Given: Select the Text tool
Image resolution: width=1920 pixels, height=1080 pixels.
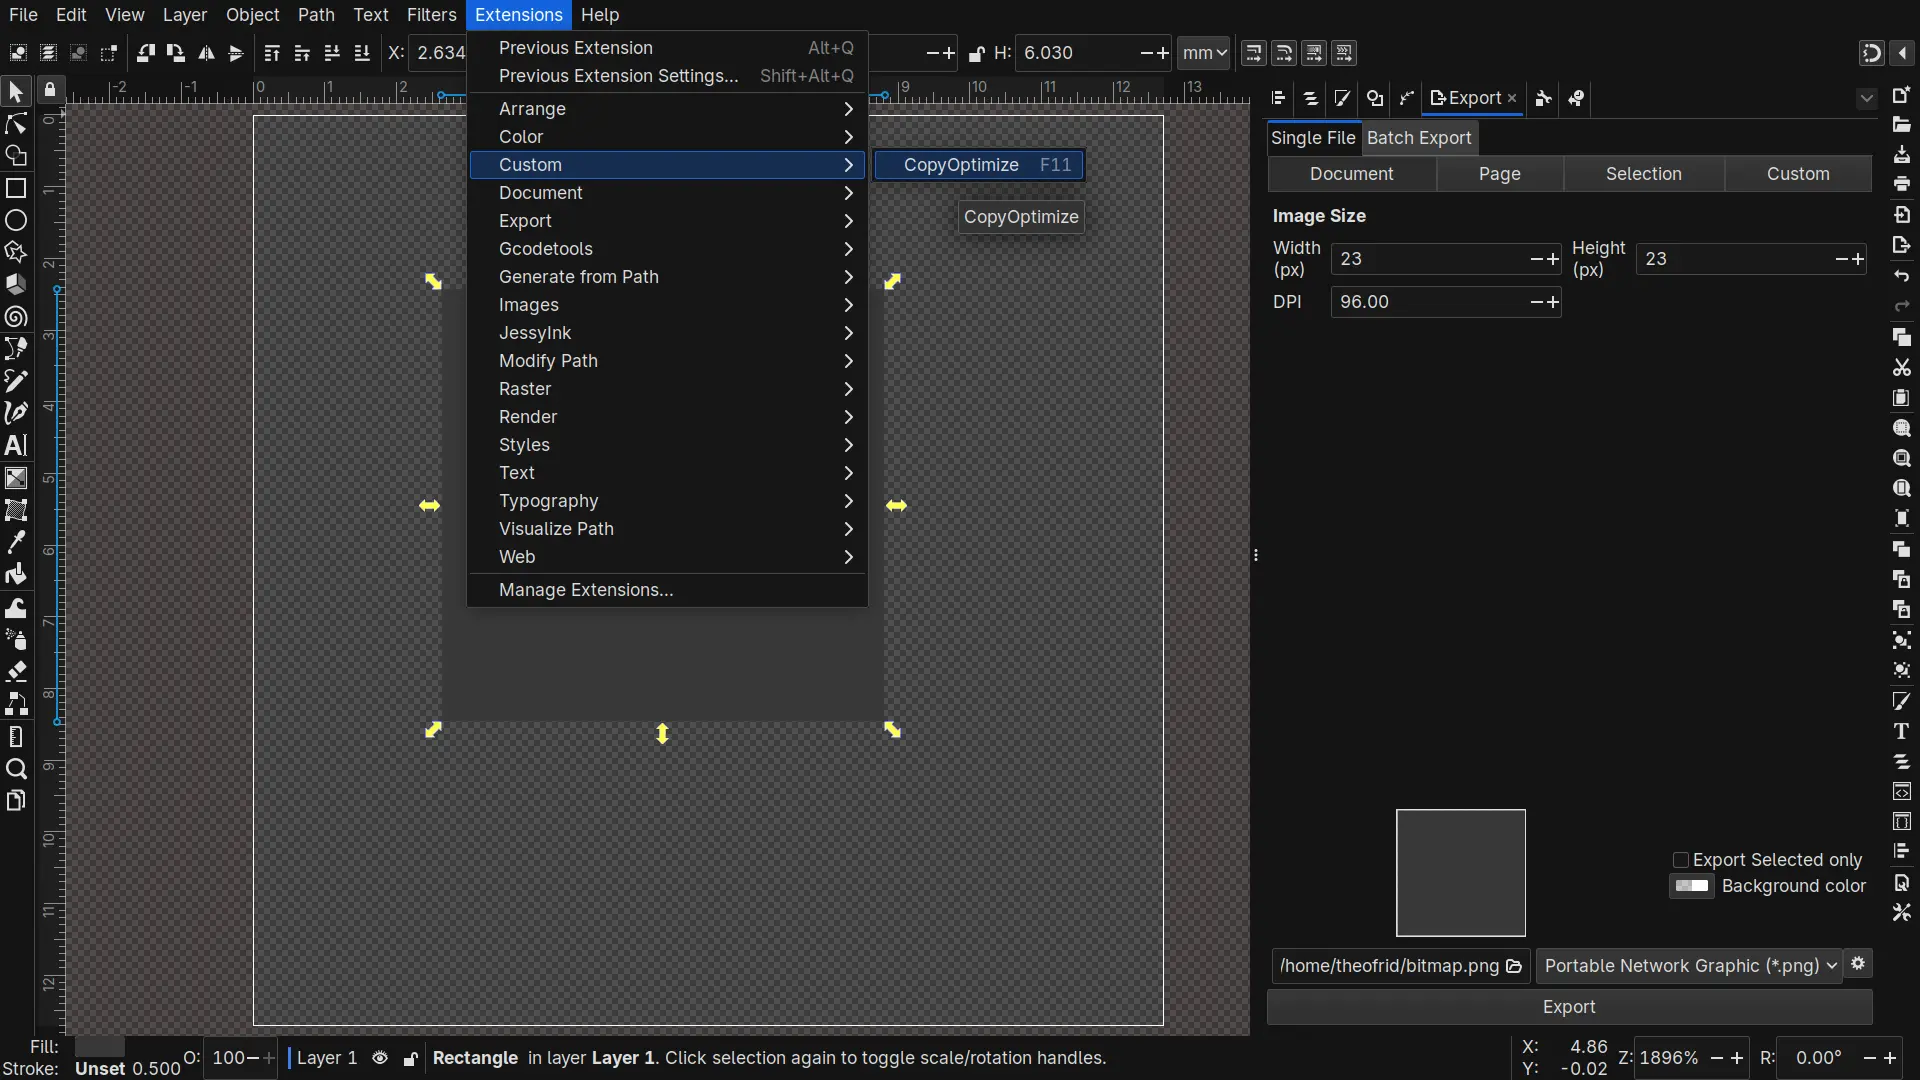Looking at the screenshot, I should [x=16, y=445].
